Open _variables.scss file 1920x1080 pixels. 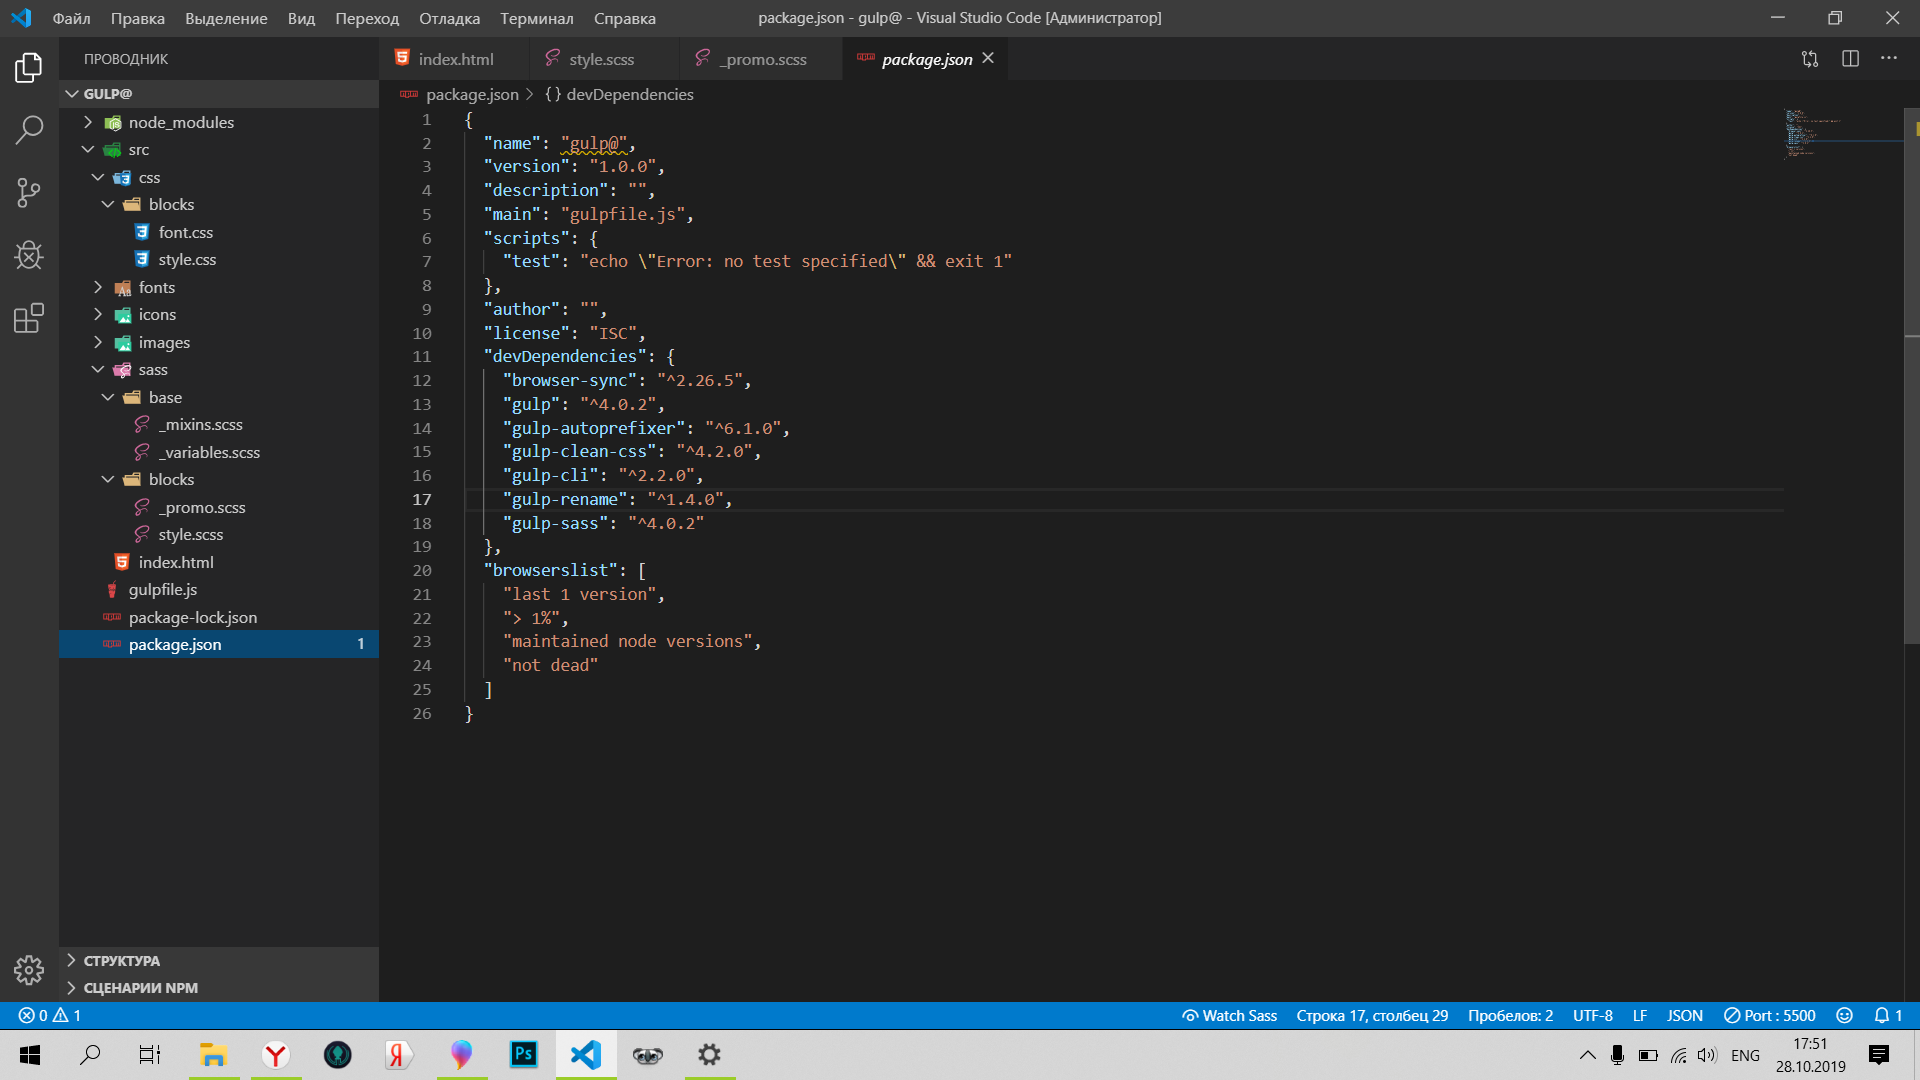tap(209, 452)
